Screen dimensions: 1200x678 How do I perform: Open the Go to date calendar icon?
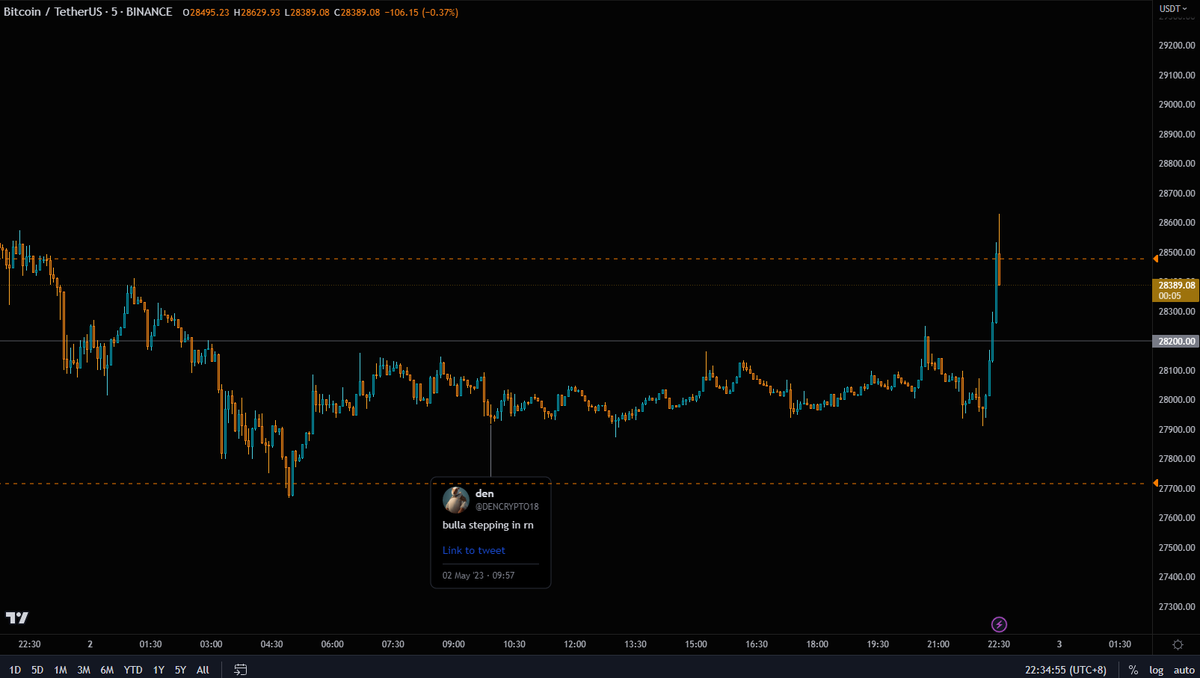tap(241, 669)
